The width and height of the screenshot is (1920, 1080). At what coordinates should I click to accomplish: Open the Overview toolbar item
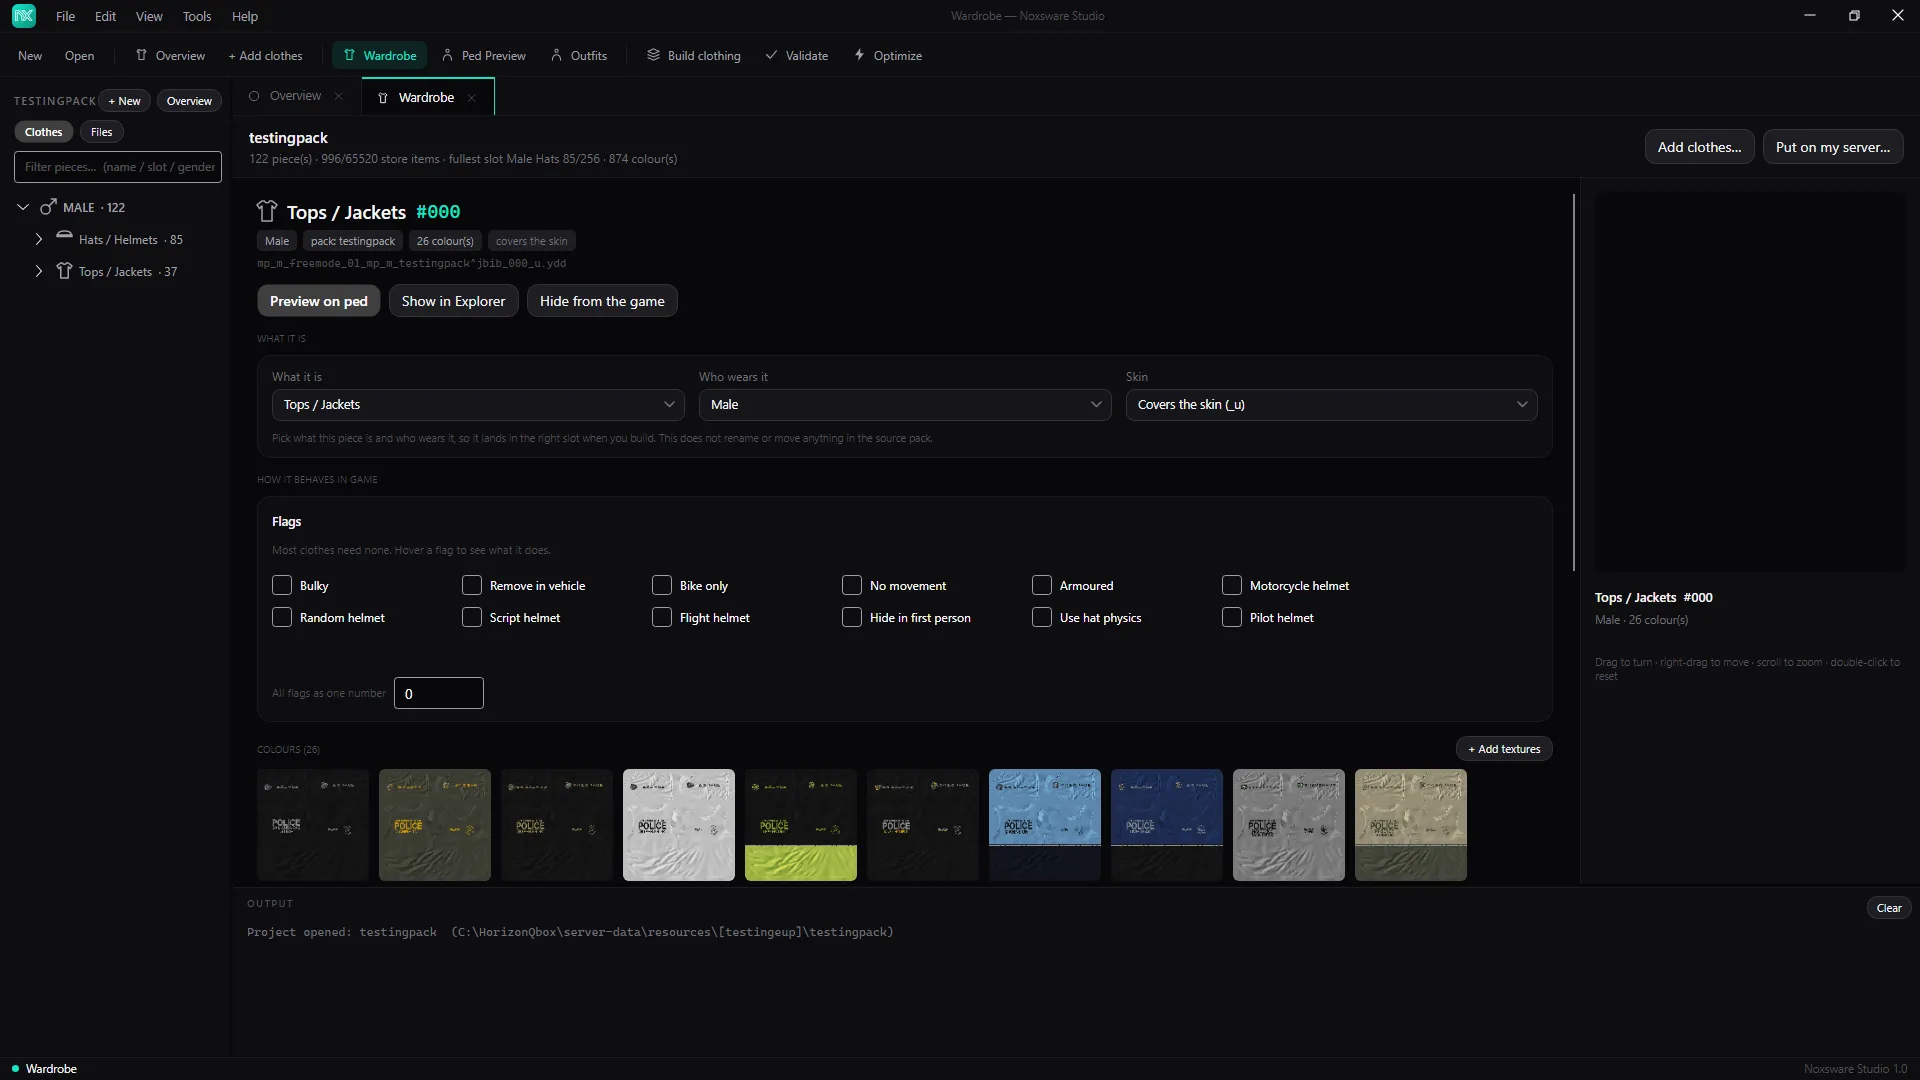170,56
